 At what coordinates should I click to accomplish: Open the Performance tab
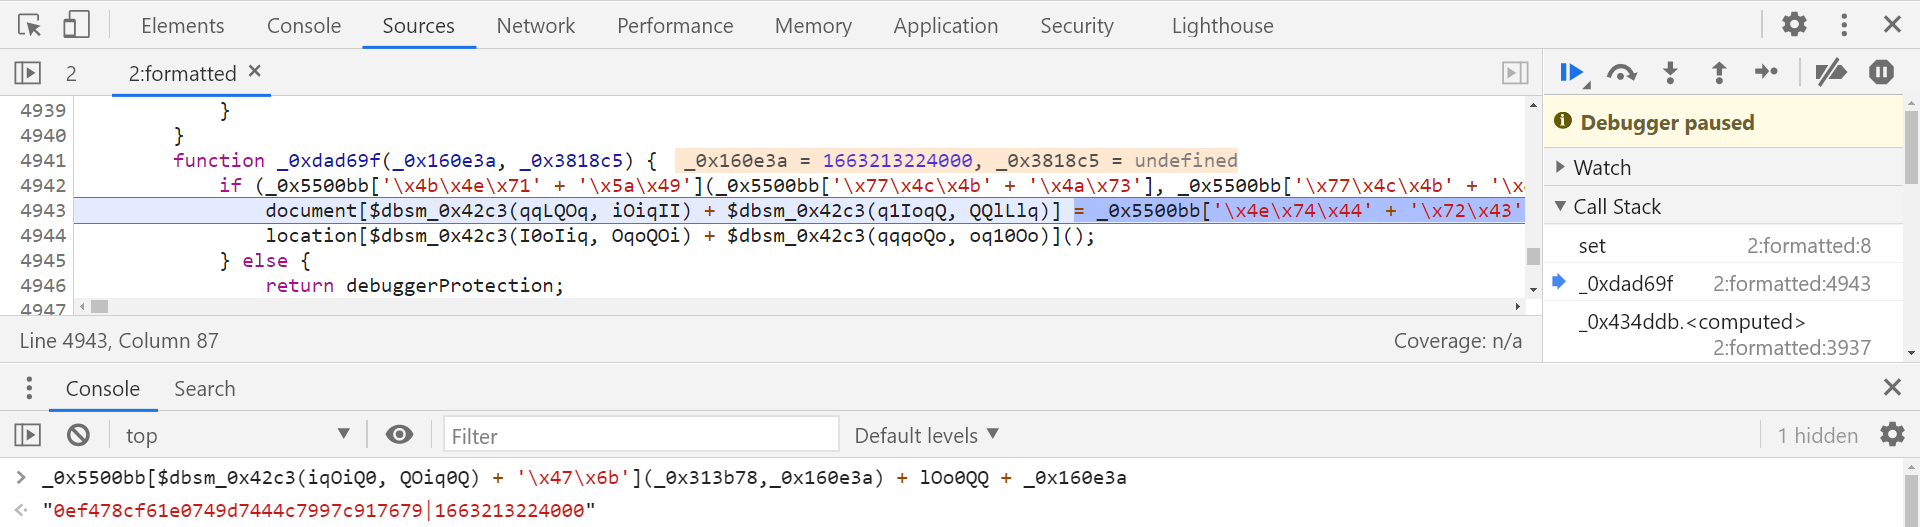click(675, 26)
